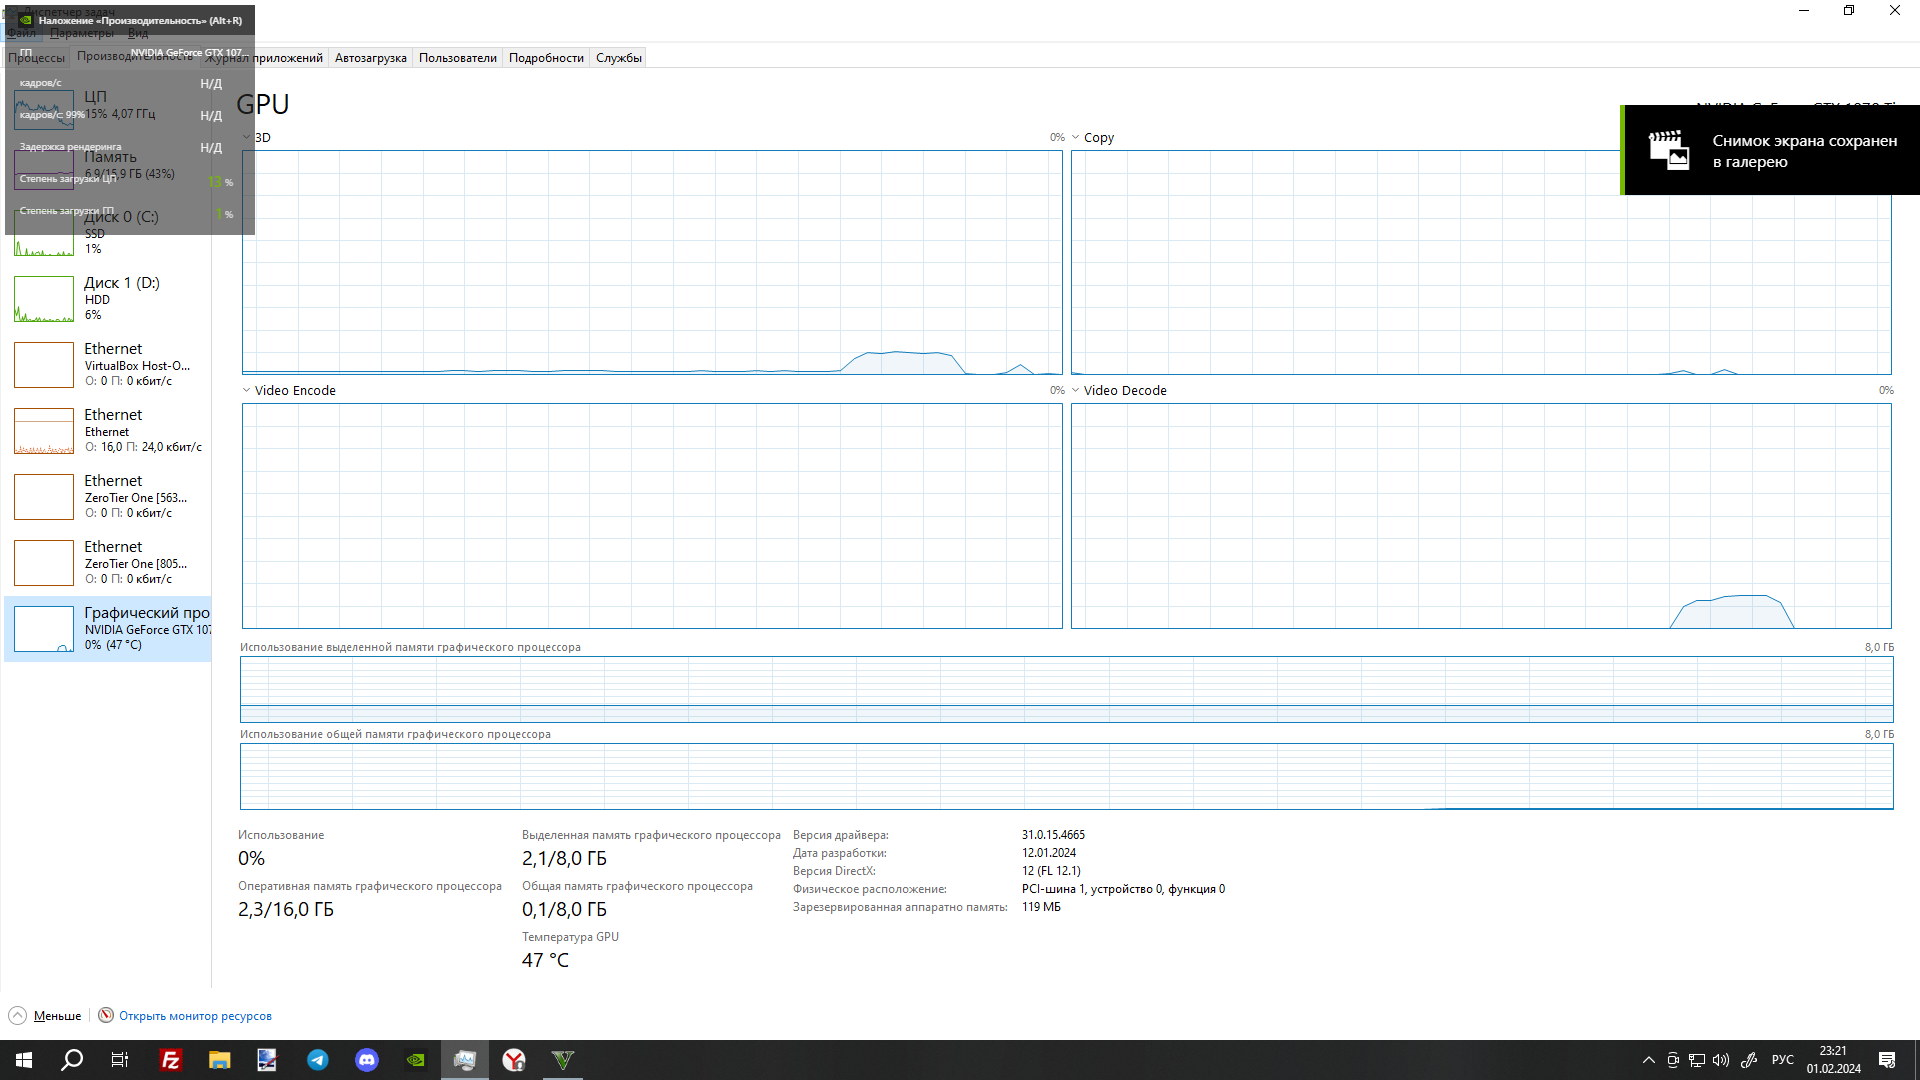Viewport: 1920px width, 1080px height.
Task: Switch to the Процессы tab
Action: coord(36,57)
